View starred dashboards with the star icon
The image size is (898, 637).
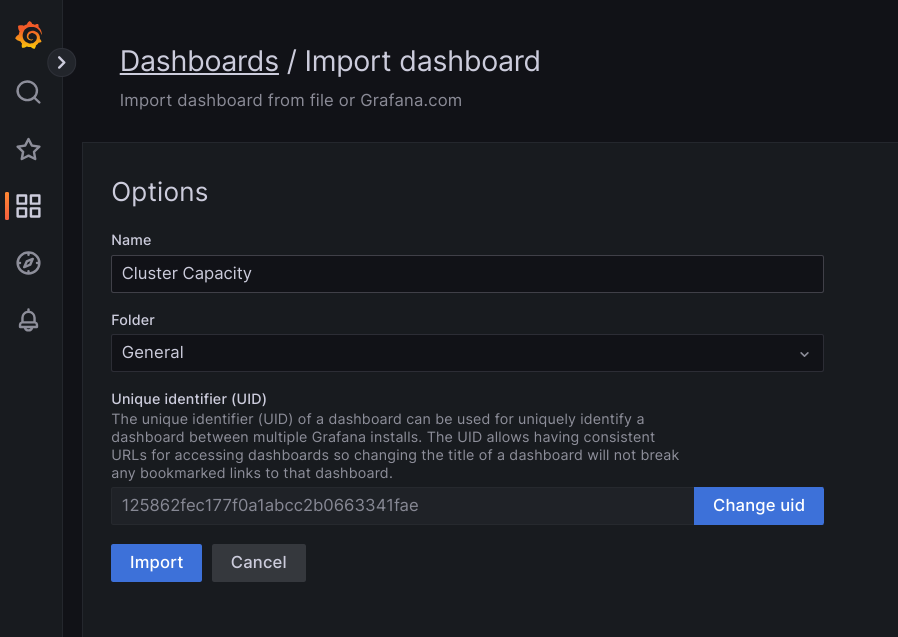click(x=28, y=149)
